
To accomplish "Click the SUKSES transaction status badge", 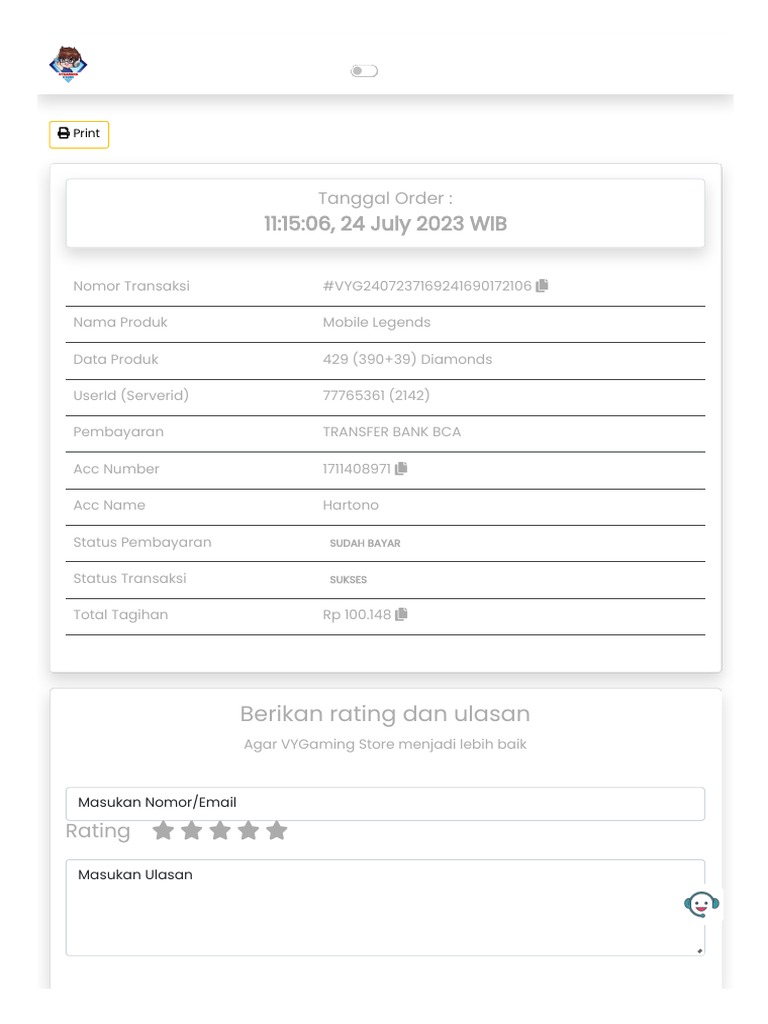I will [x=348, y=579].
